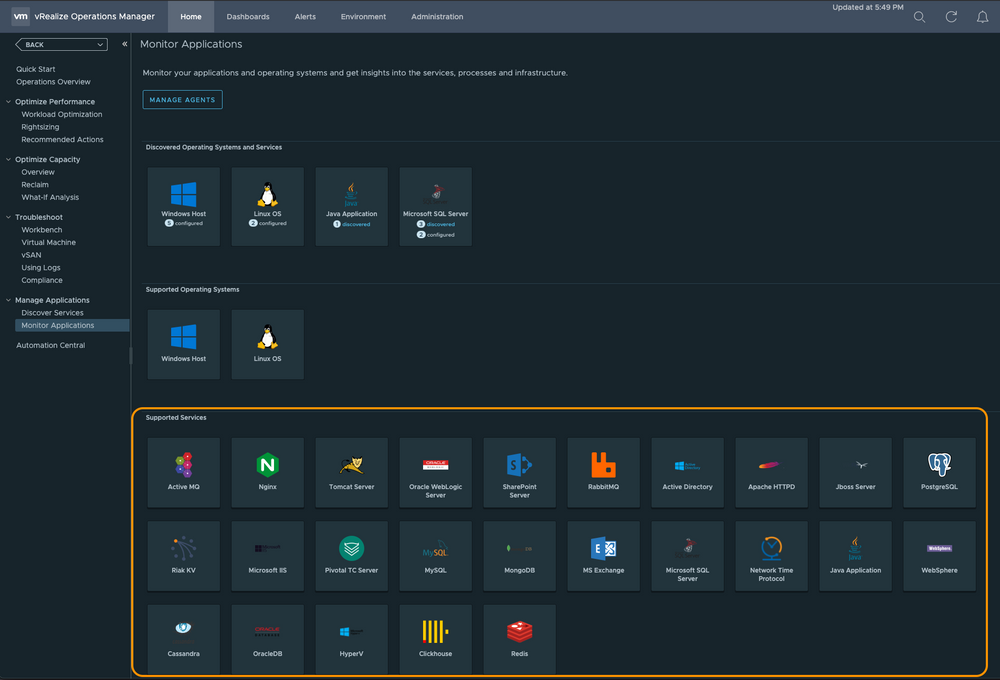Select the Clickhouse service tile
The height and width of the screenshot is (680, 1000).
pos(435,639)
